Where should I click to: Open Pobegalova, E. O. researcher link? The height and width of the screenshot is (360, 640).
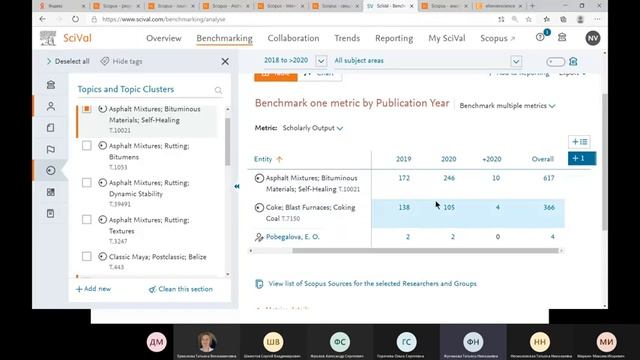pyautogui.click(x=293, y=237)
